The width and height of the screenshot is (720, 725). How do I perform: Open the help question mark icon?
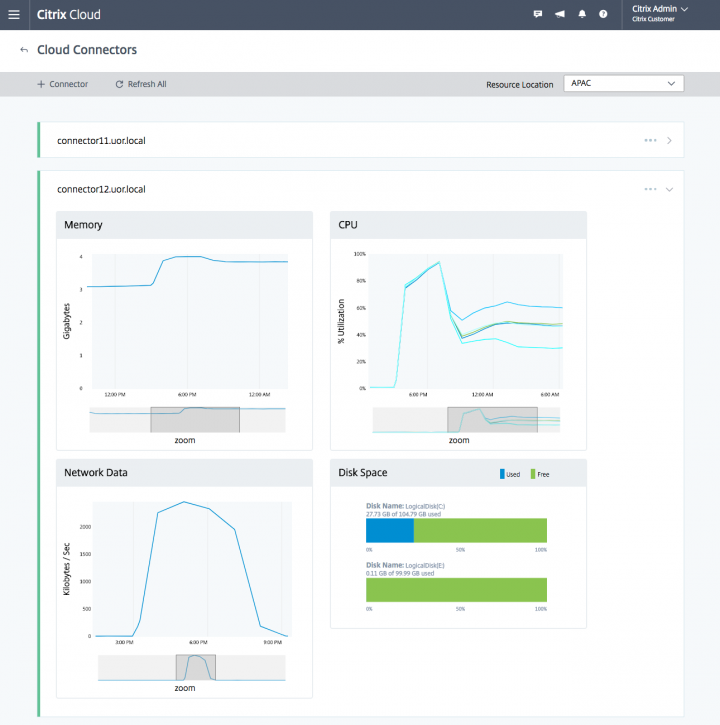[x=603, y=15]
